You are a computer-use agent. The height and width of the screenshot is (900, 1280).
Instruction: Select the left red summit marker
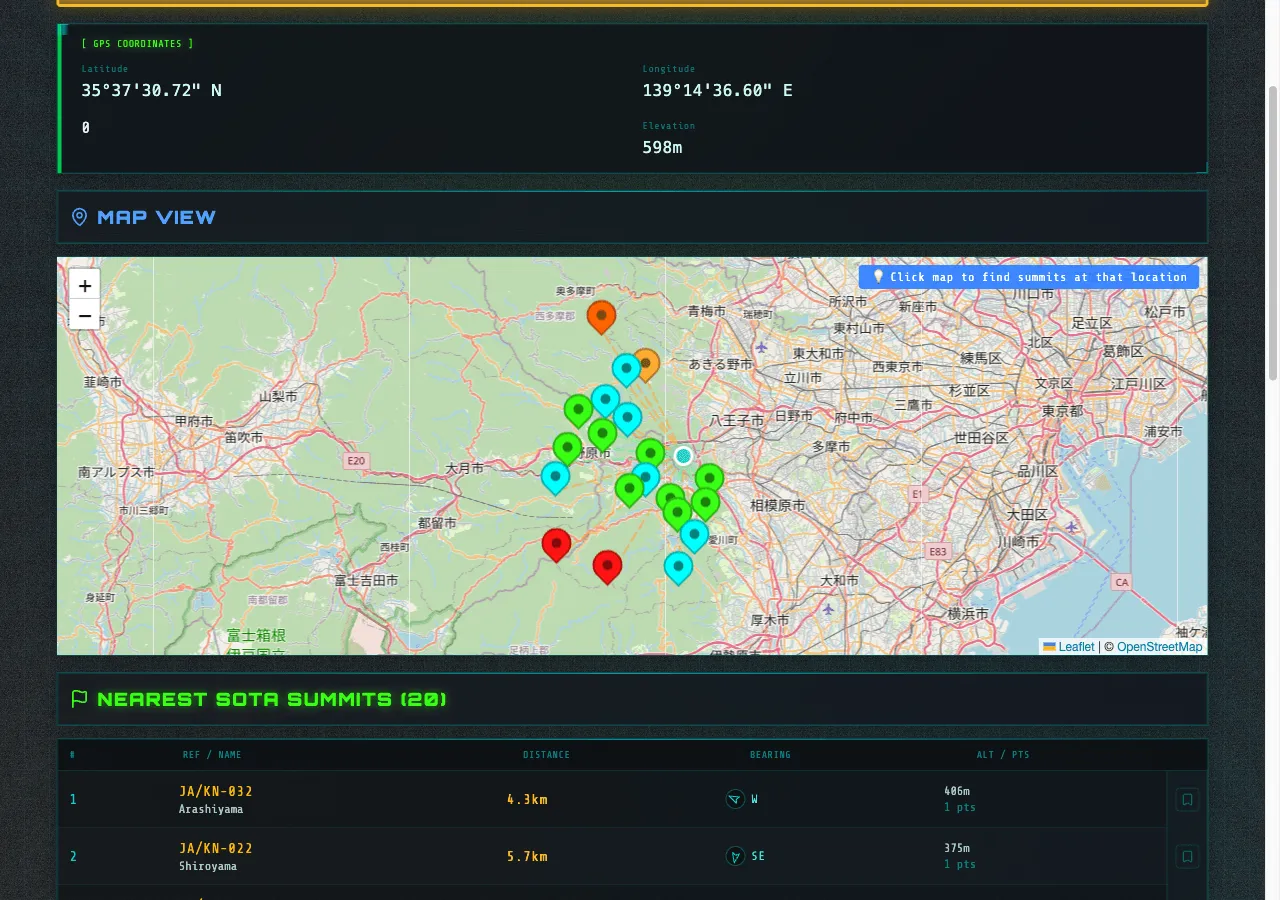[556, 543]
